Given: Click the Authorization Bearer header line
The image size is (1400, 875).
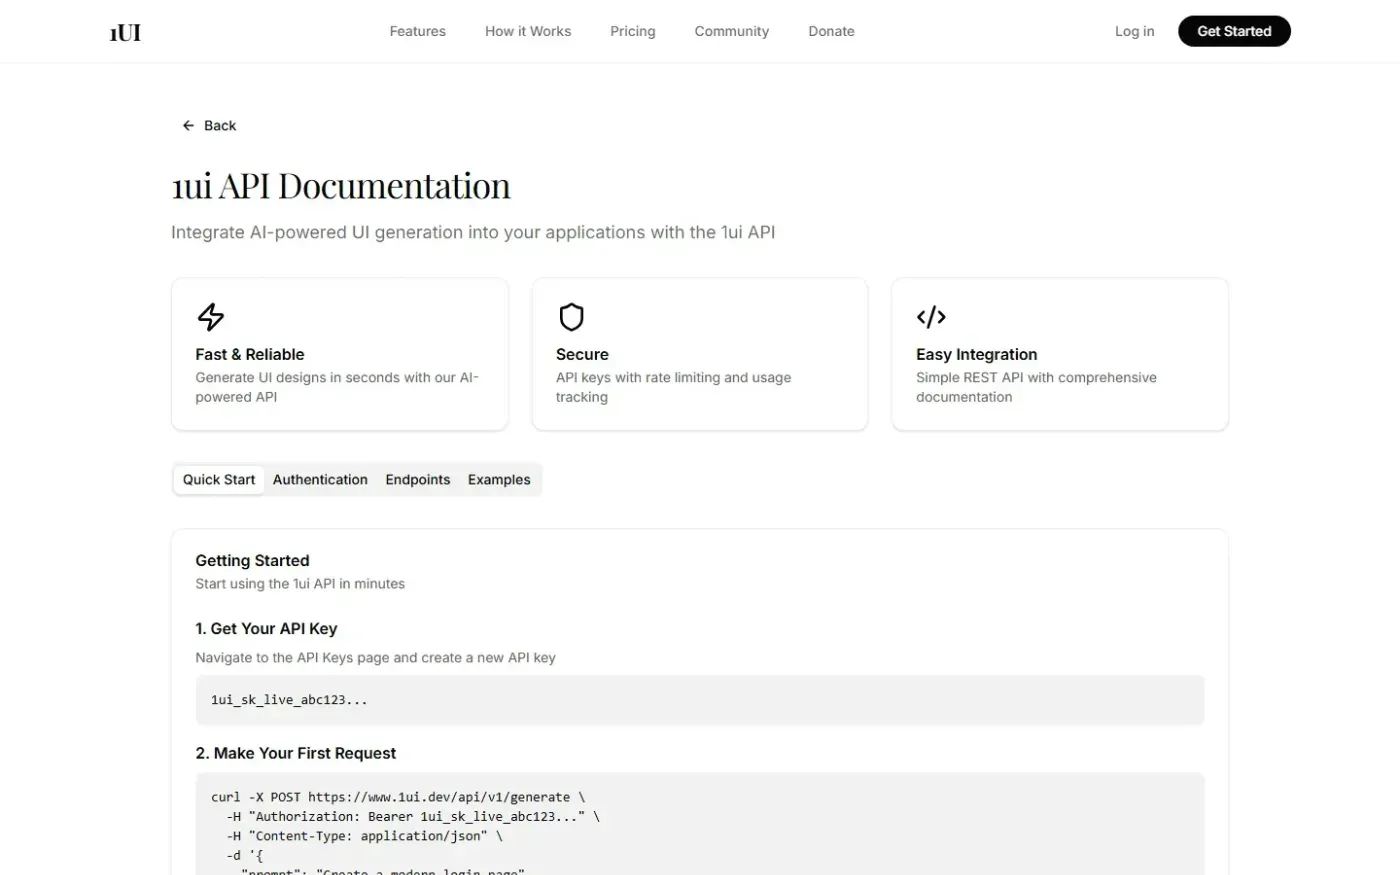Looking at the screenshot, I should pyautogui.click(x=413, y=816).
